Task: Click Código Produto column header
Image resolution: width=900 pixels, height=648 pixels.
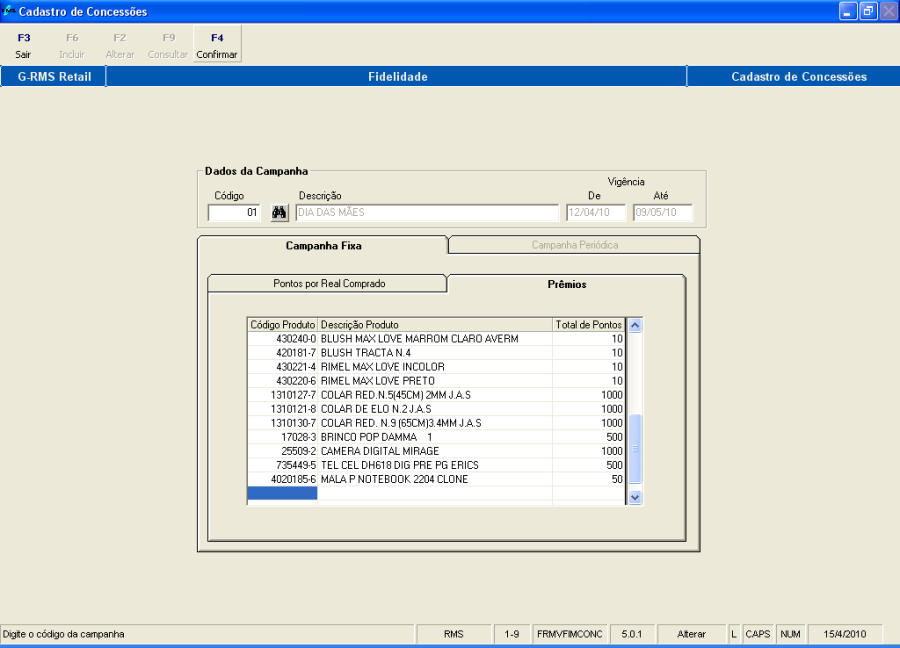Action: click(282, 325)
